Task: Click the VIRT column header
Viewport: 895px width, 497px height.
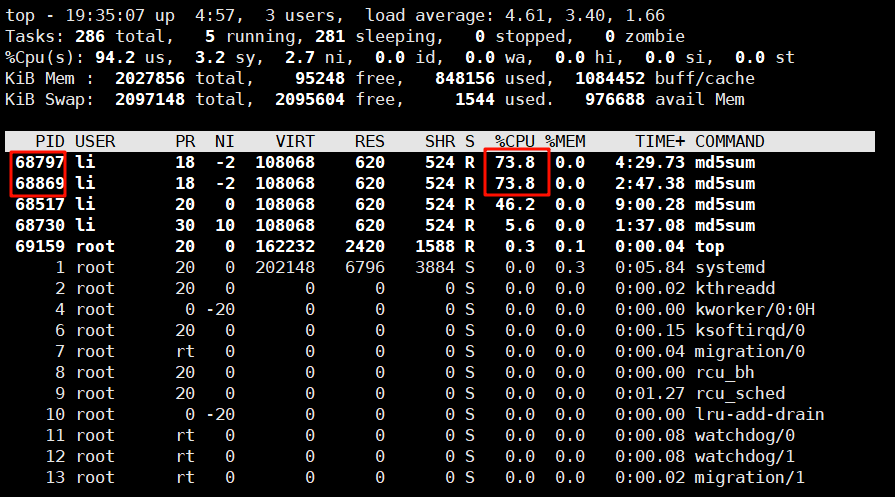Action: point(295,142)
